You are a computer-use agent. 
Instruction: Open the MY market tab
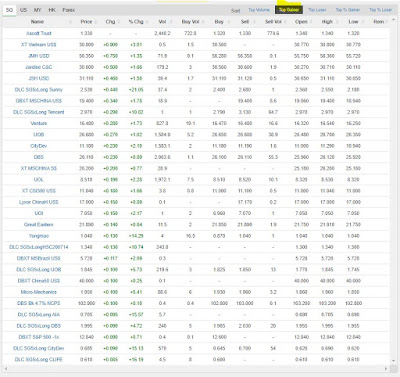38,10
